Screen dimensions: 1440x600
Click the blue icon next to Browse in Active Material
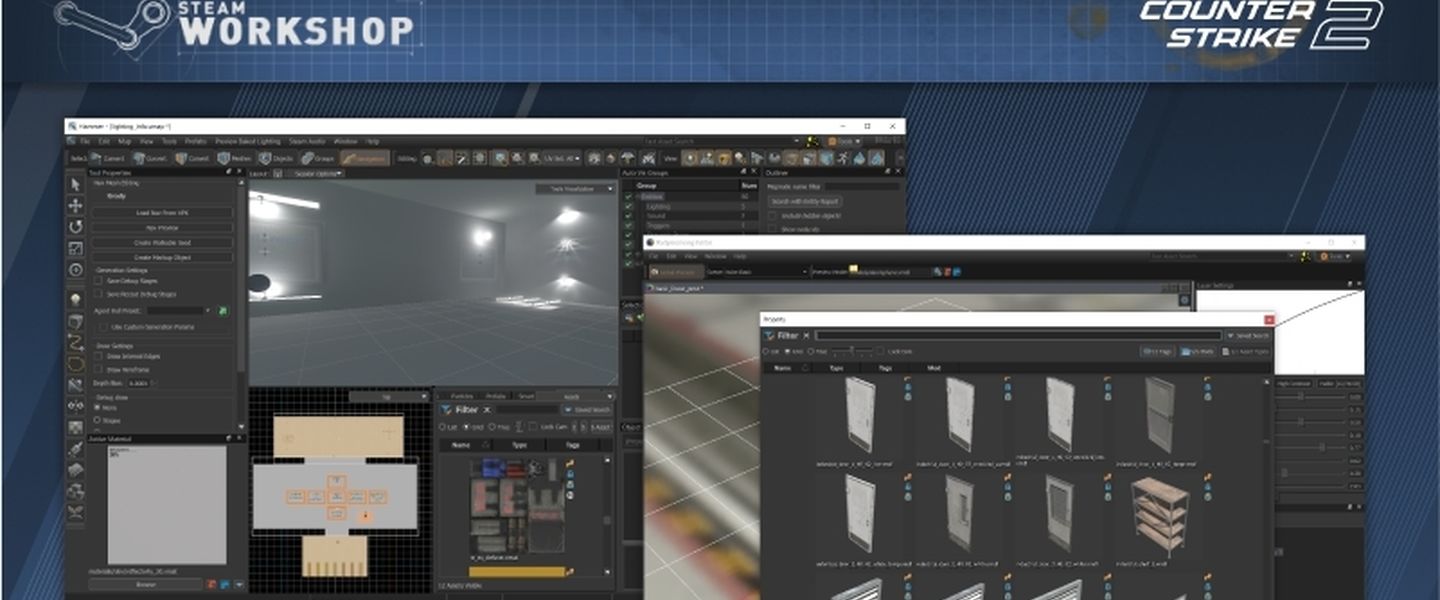(x=225, y=584)
